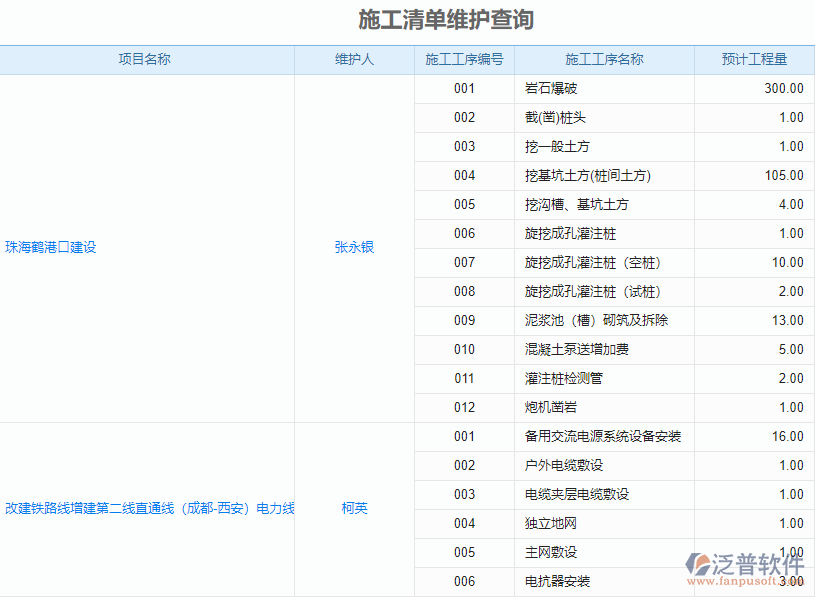The height and width of the screenshot is (597, 815).
Task: Open the 改建铁路线增建第二线直通线 project link
Action: tap(147, 508)
